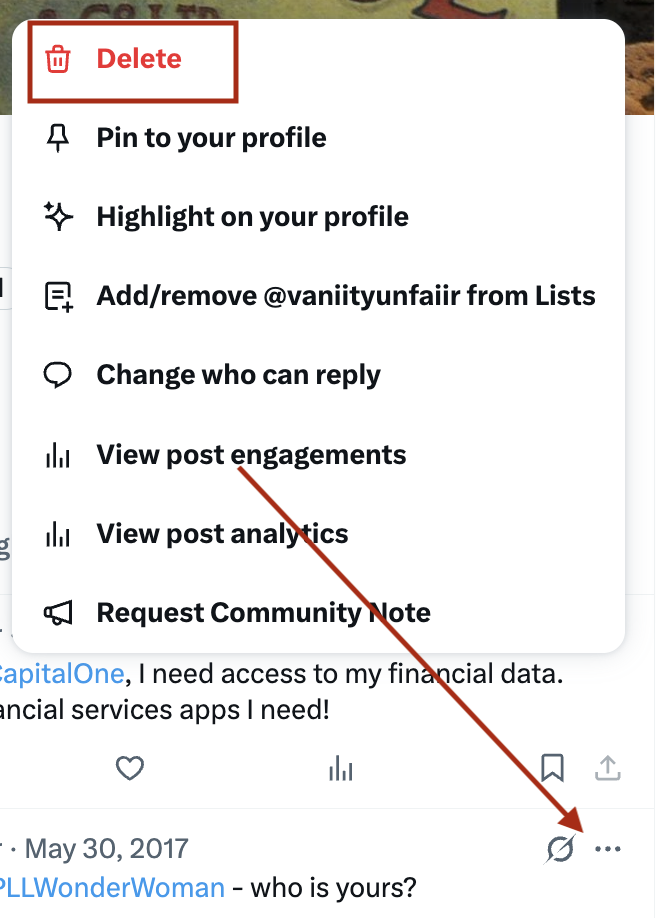
Task: Open the three-dots more menu
Action: tap(608, 848)
